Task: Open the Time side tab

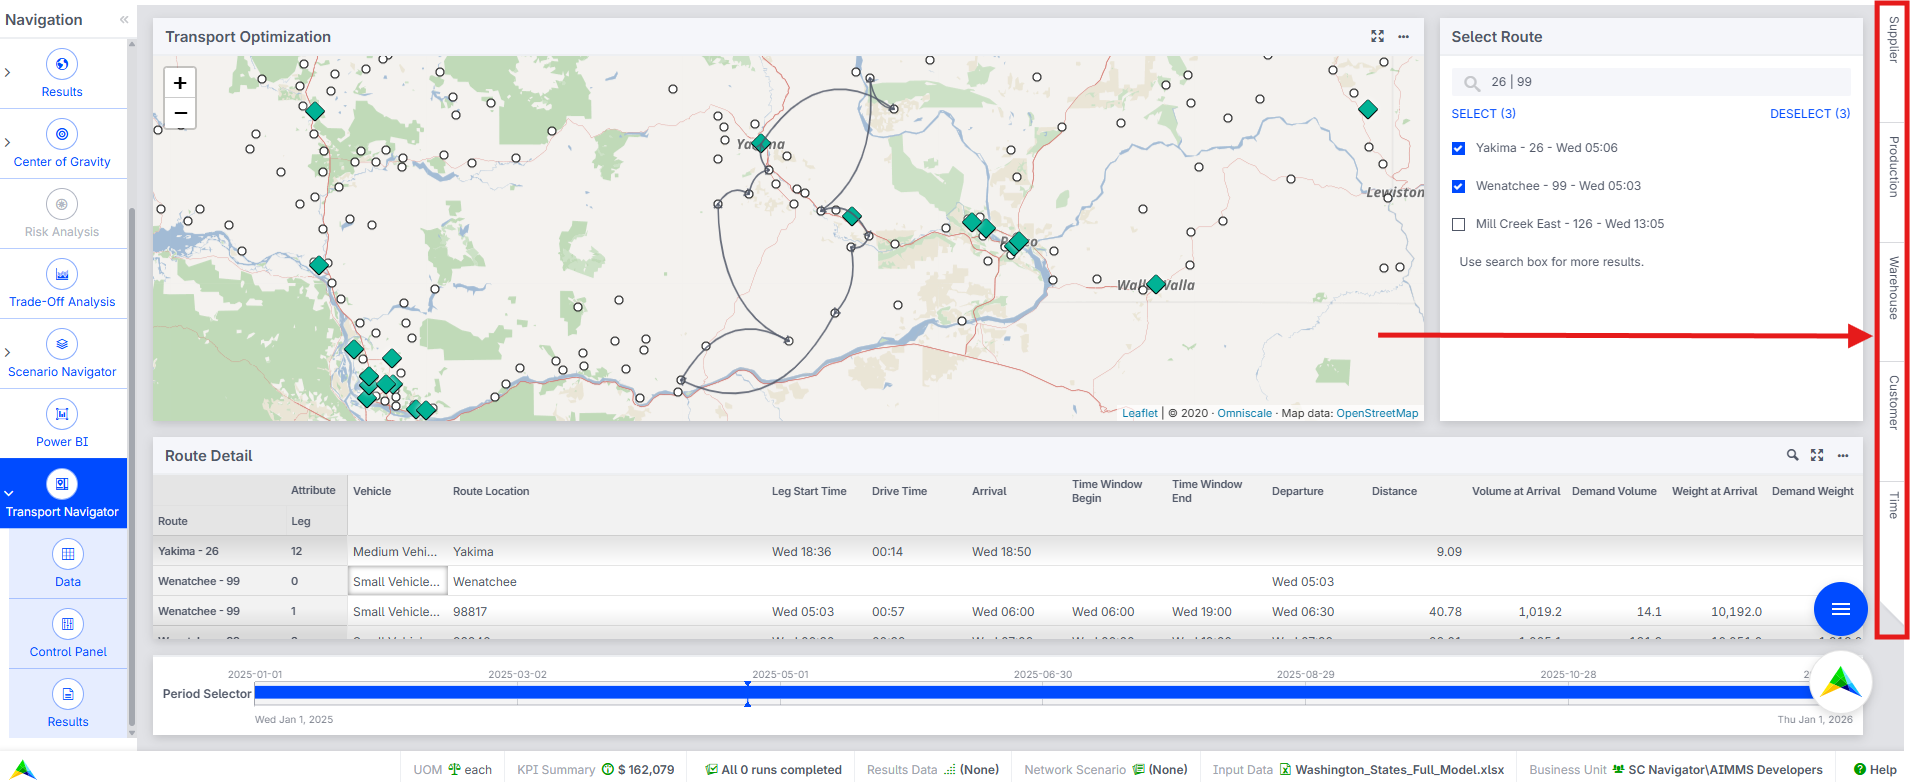Action: click(1893, 505)
